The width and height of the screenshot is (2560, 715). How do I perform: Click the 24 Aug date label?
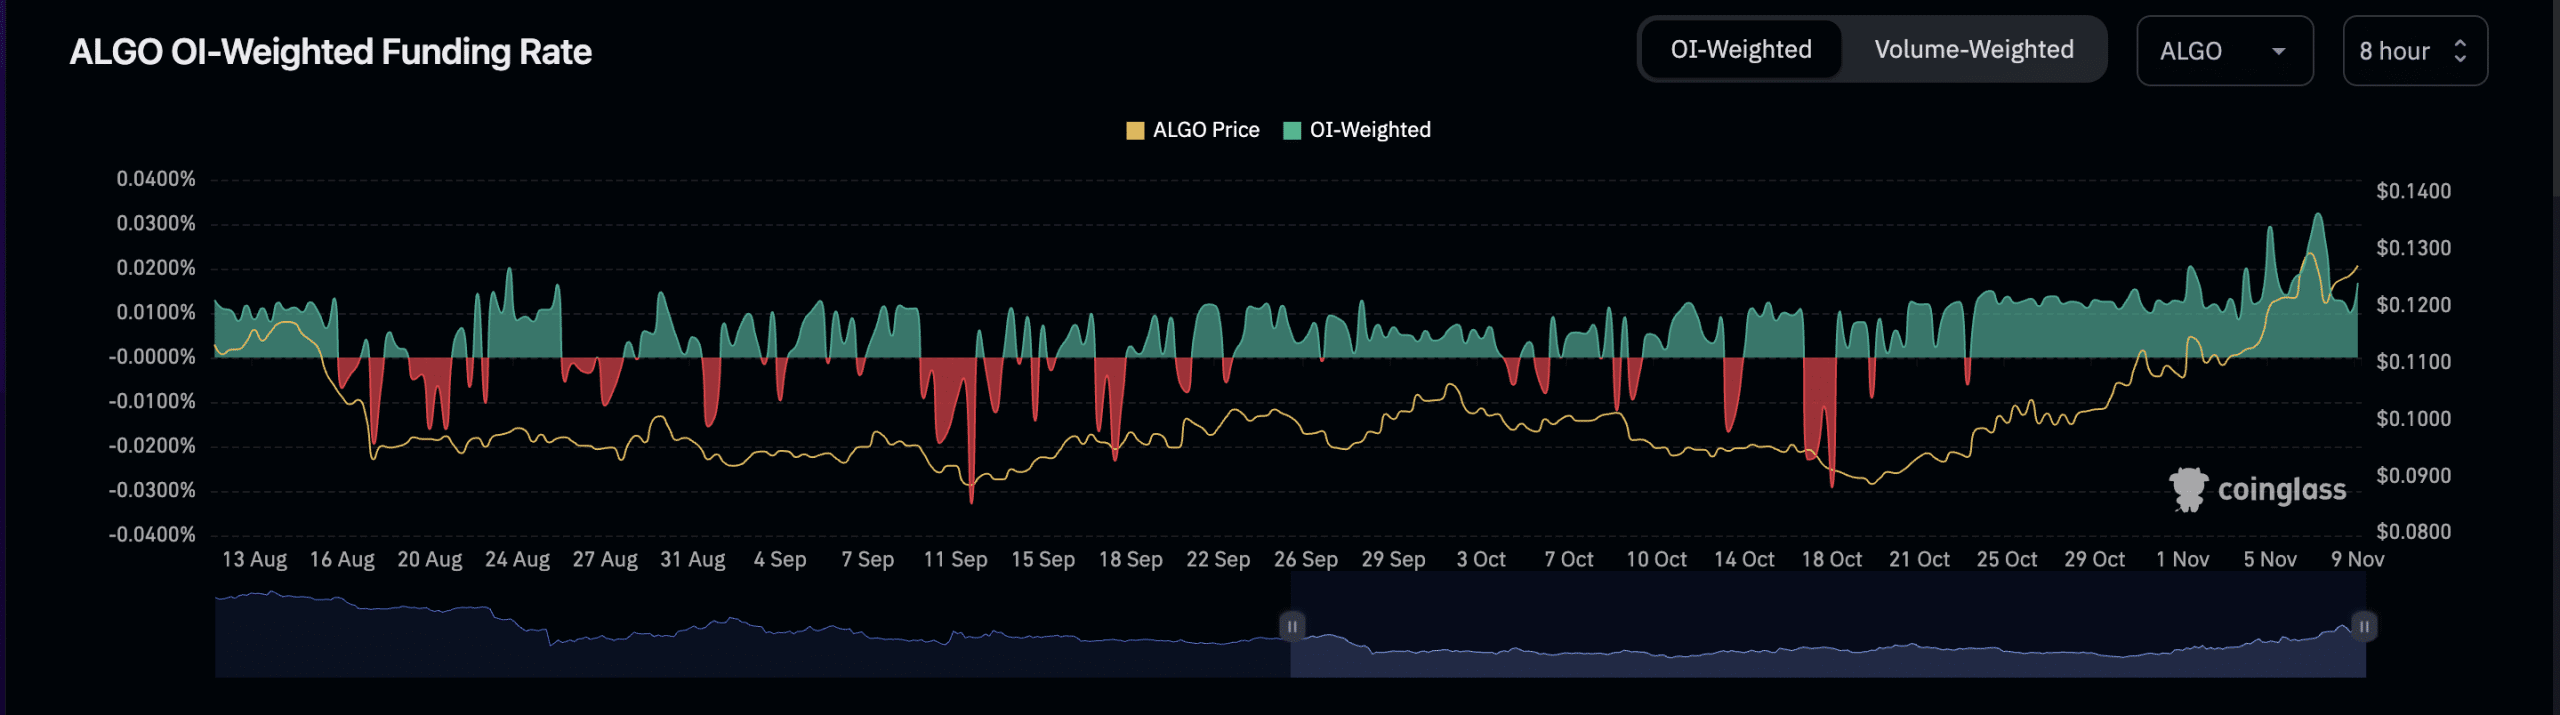tap(517, 560)
